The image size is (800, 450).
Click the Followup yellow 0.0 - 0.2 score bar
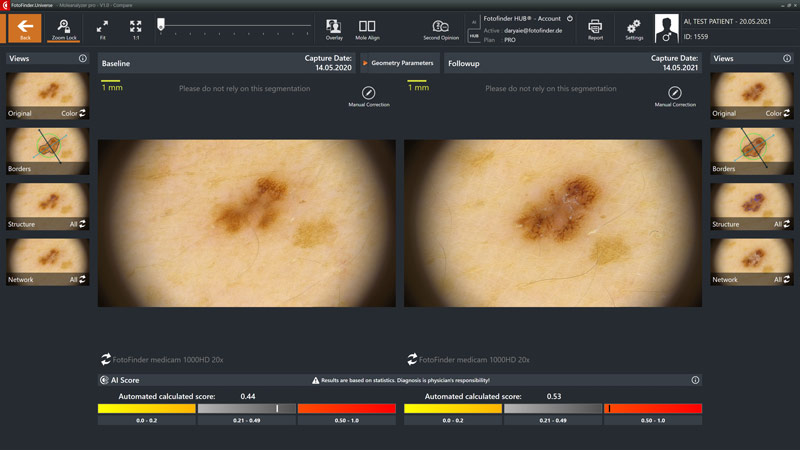pyautogui.click(x=453, y=409)
